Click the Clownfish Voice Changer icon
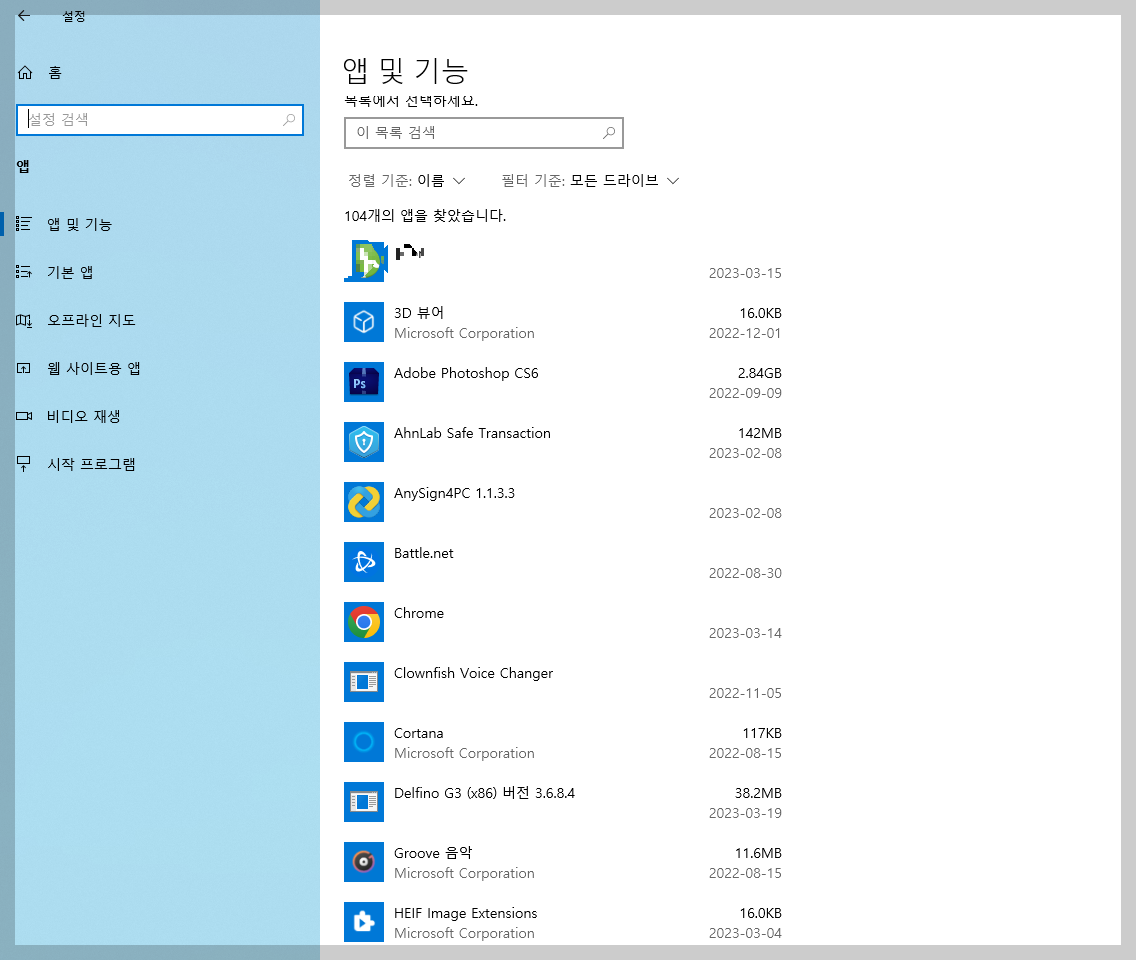 point(364,682)
